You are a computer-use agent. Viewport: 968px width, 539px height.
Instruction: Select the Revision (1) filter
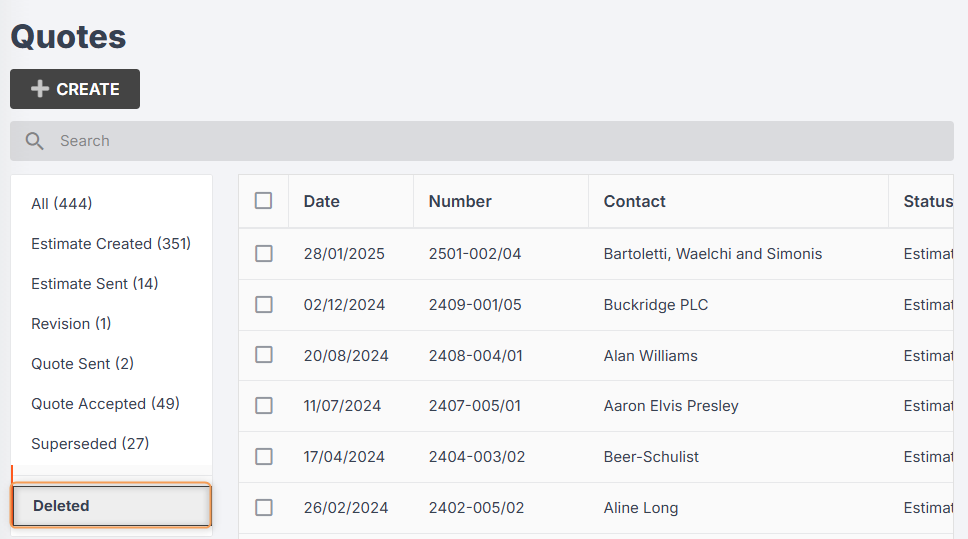71,324
